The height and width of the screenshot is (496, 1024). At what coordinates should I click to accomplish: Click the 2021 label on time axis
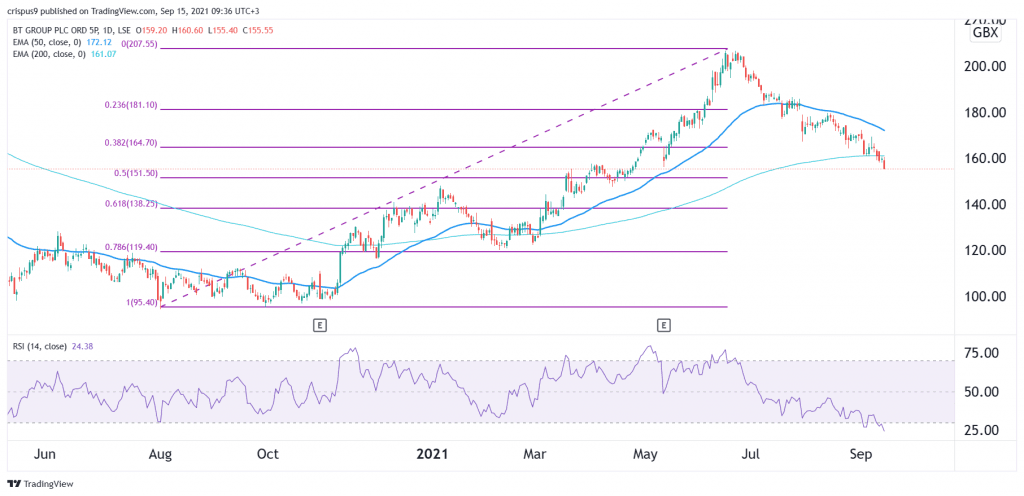[x=433, y=454]
